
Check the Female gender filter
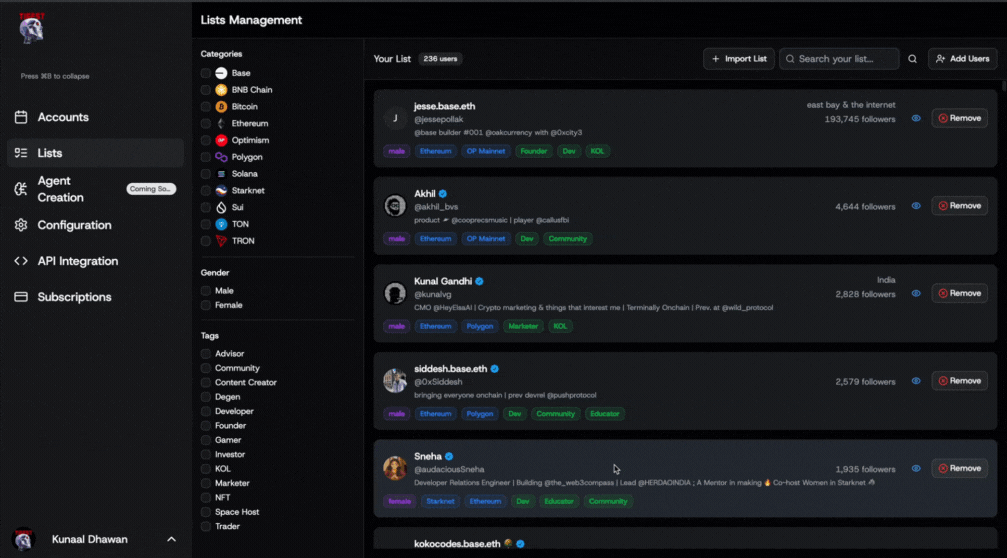click(206, 305)
